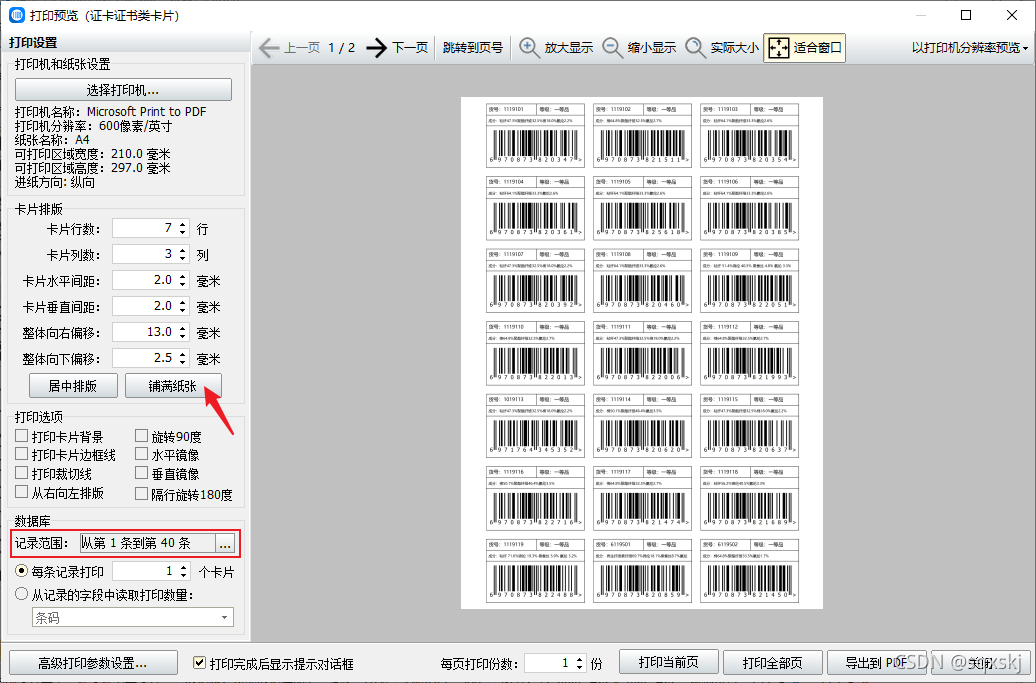Adjust right offset stepper
Viewport: 1036px width, 683px height.
click(183, 332)
